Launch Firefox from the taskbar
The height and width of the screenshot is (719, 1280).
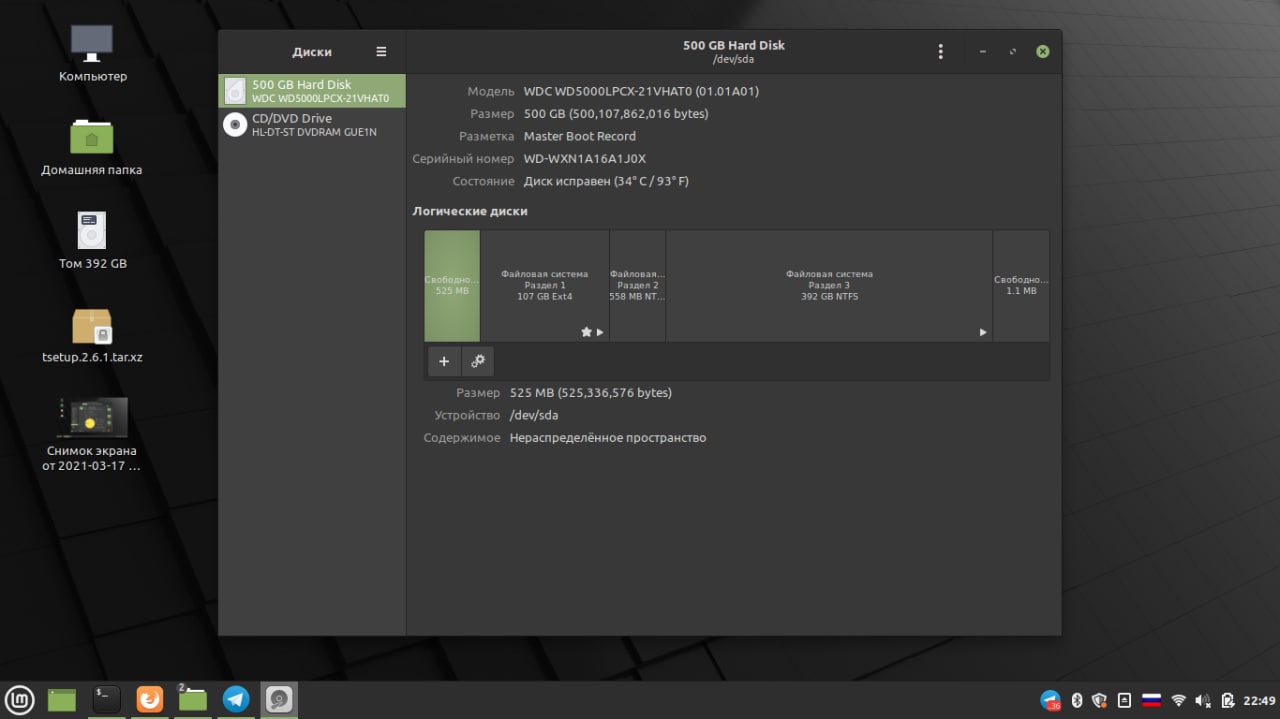click(x=149, y=699)
